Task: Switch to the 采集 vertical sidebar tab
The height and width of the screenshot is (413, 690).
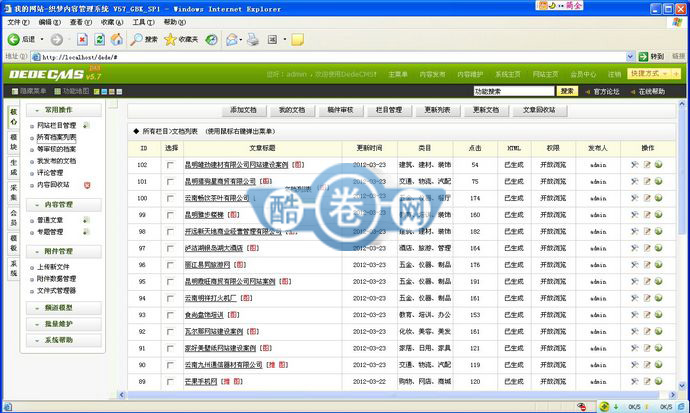Action: [x=14, y=193]
